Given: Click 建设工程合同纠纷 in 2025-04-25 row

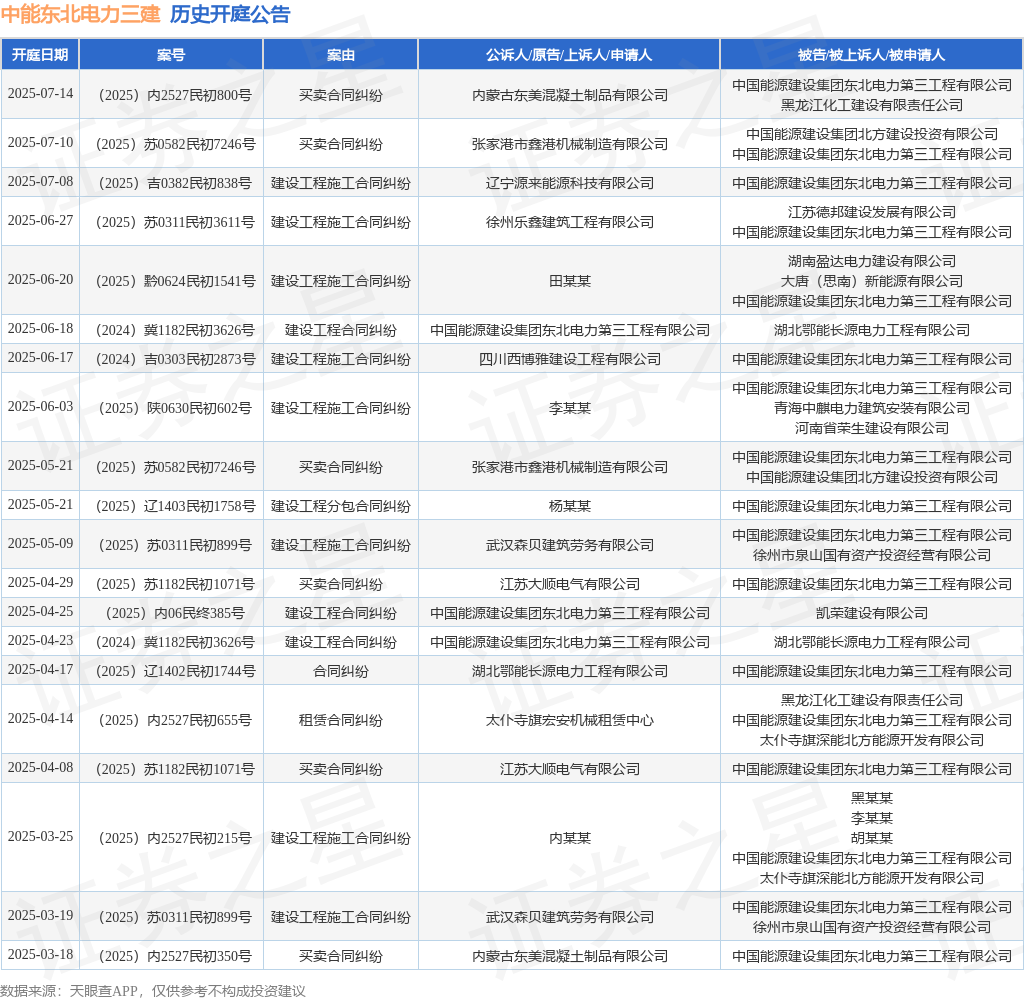Looking at the screenshot, I should (x=340, y=614).
